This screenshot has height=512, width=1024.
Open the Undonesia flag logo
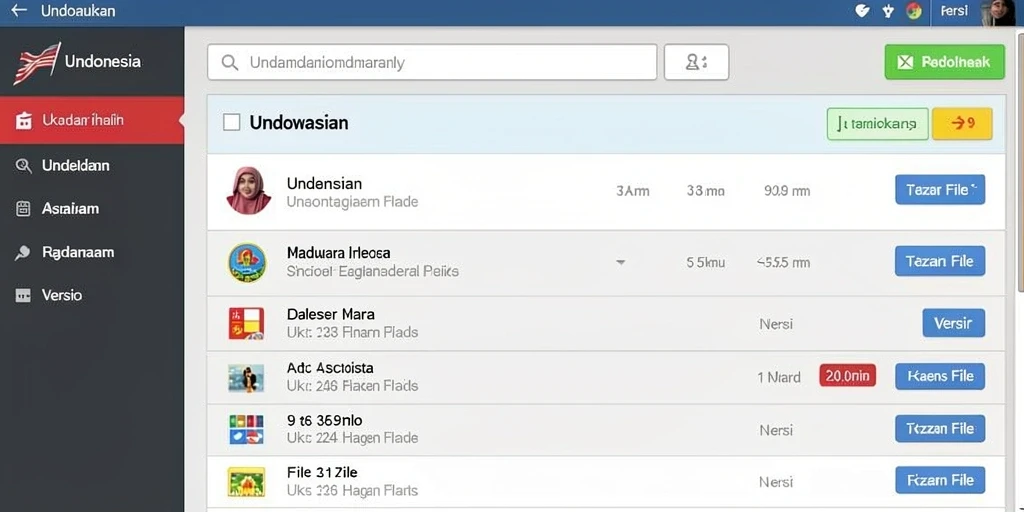tap(37, 63)
